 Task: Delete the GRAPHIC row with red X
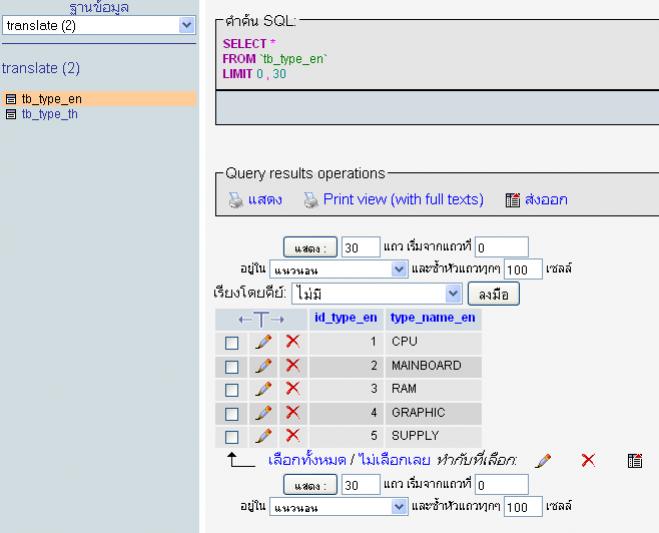(293, 412)
